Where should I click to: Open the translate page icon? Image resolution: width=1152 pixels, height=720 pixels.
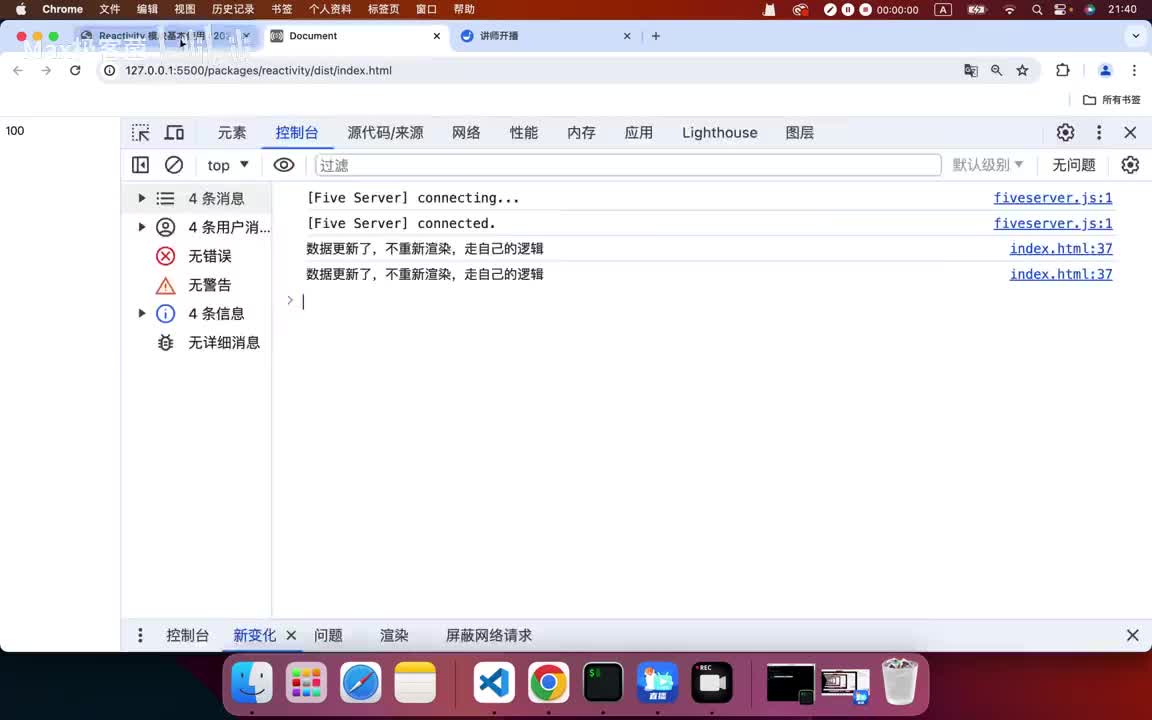[x=971, y=71]
